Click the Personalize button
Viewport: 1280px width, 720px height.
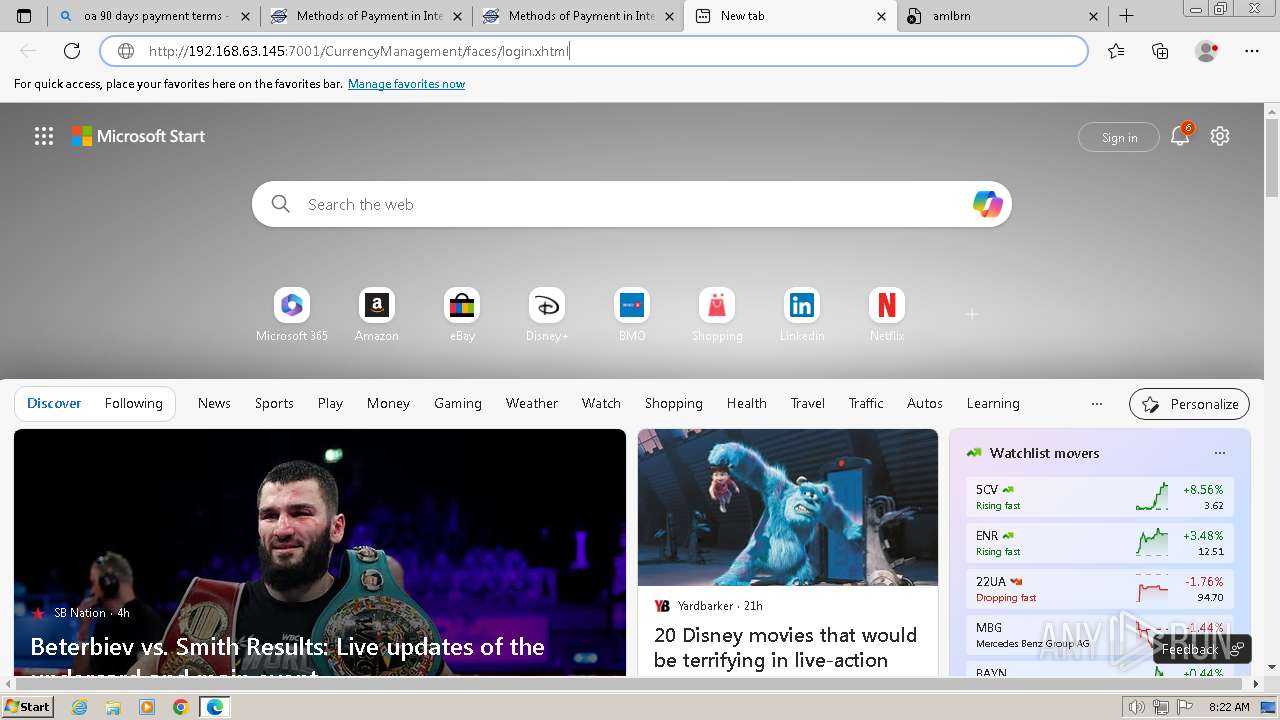1189,404
